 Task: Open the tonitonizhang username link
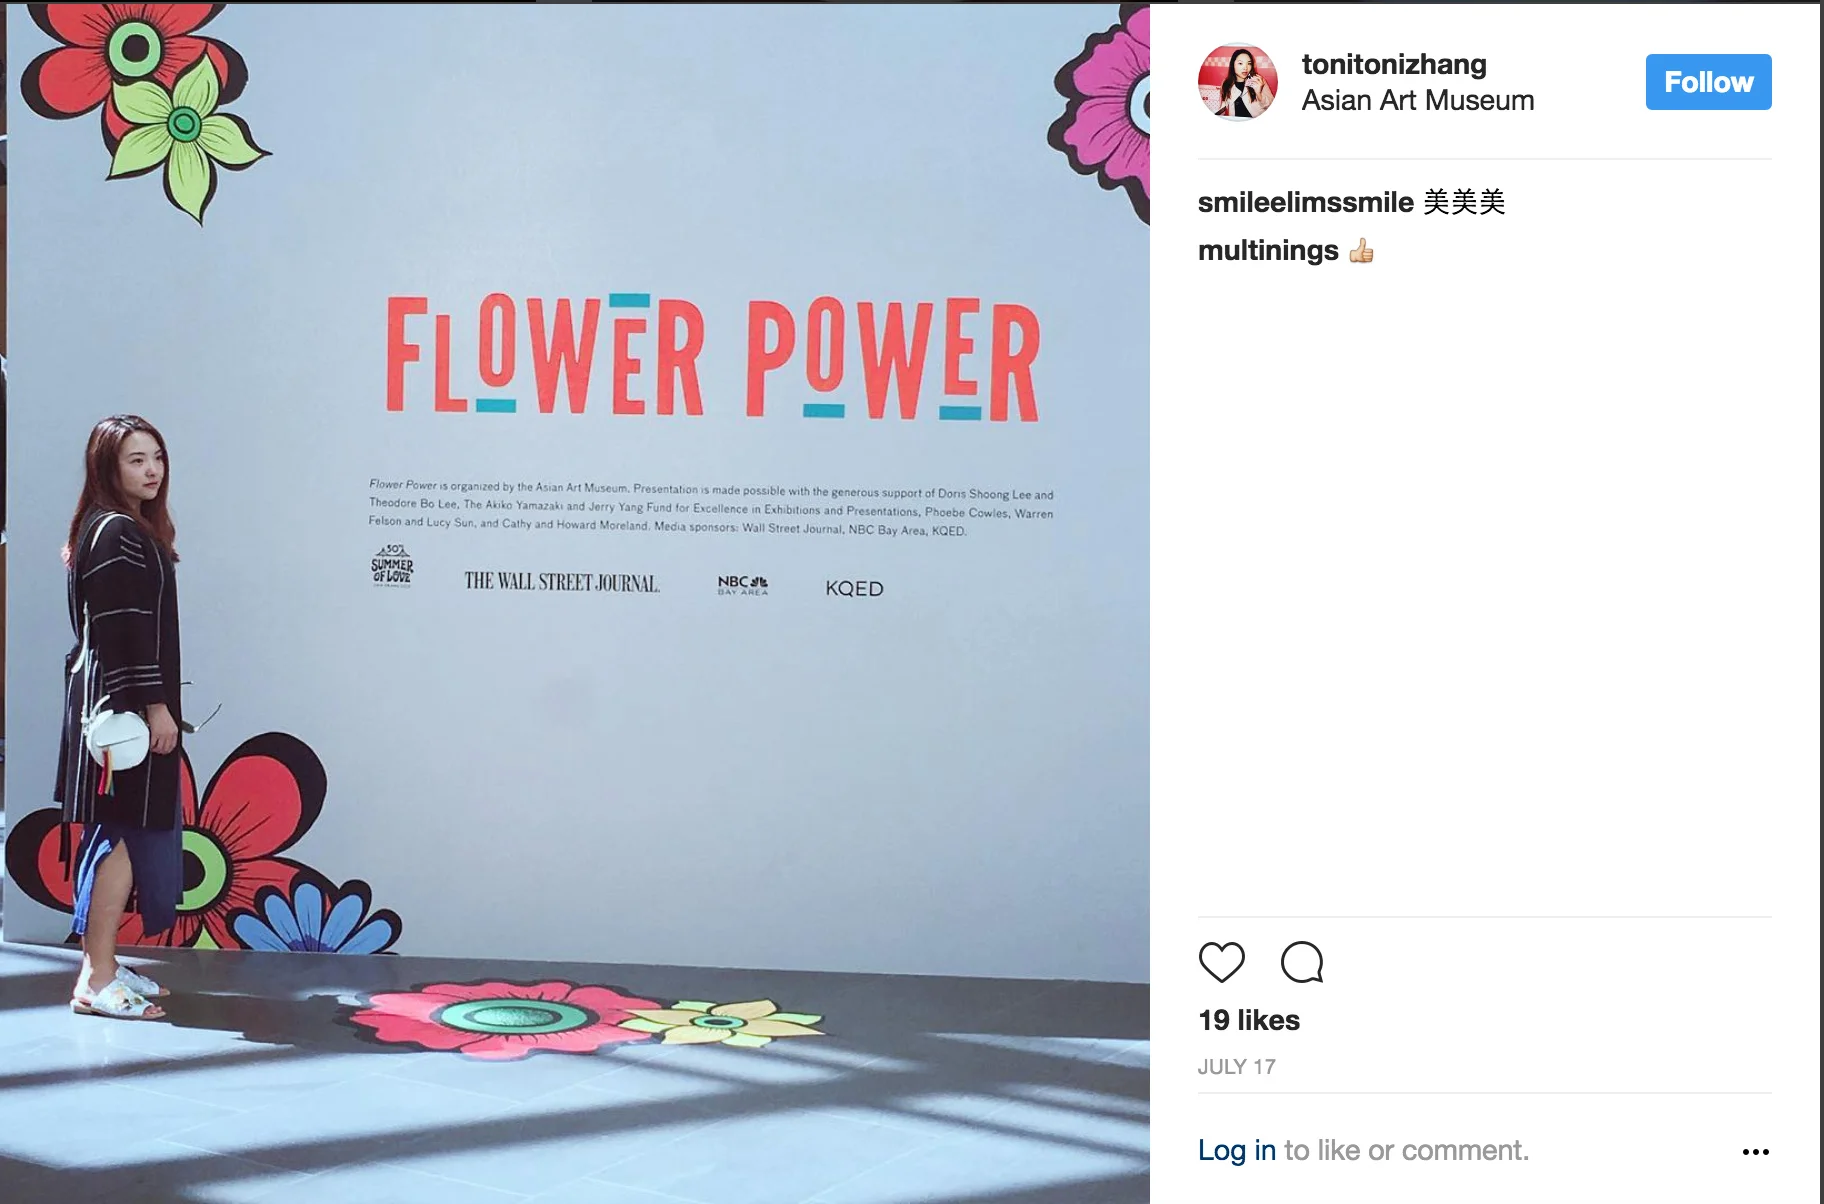click(1394, 64)
